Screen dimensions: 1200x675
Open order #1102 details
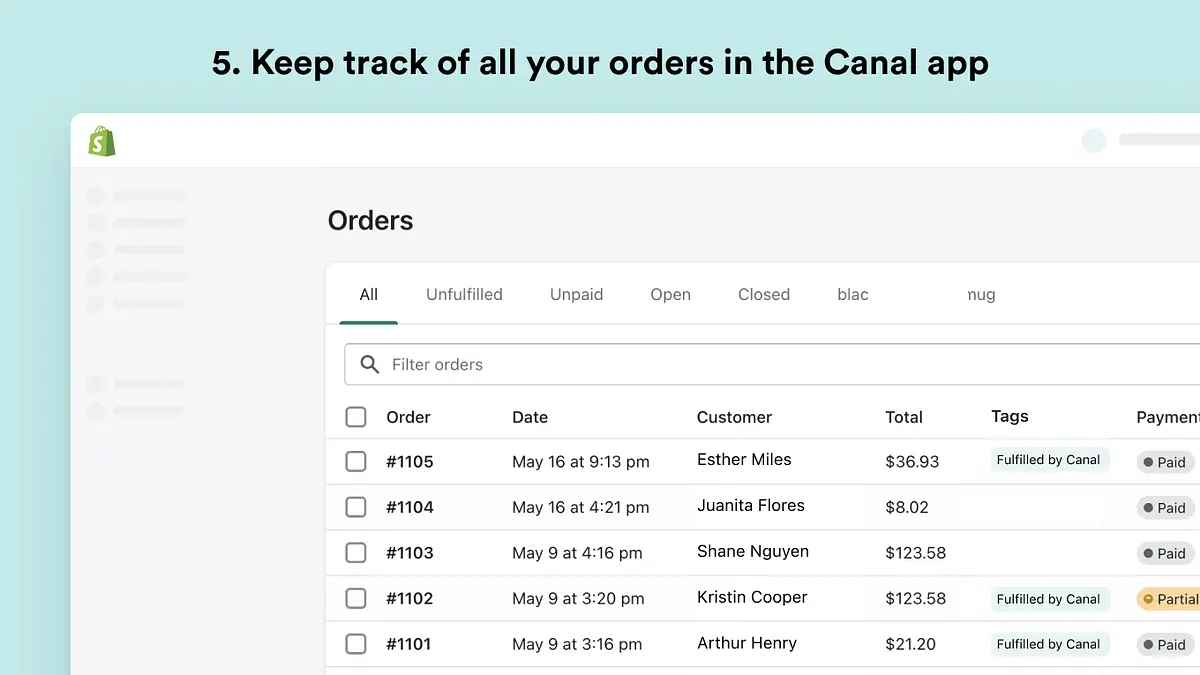coord(410,599)
